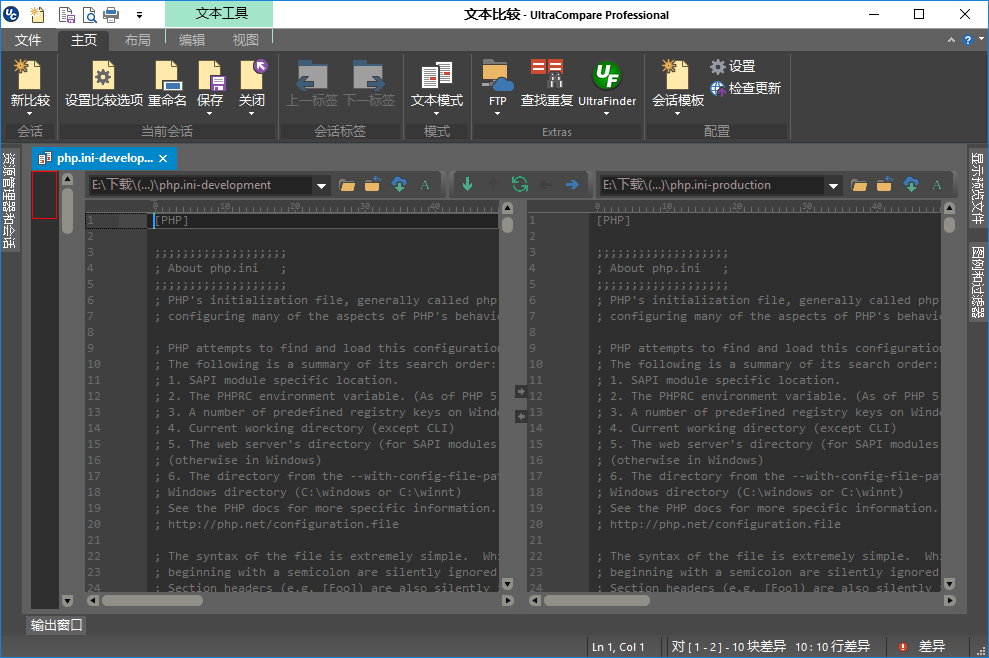
Task: Expand the right file path dropdown
Action: point(833,185)
